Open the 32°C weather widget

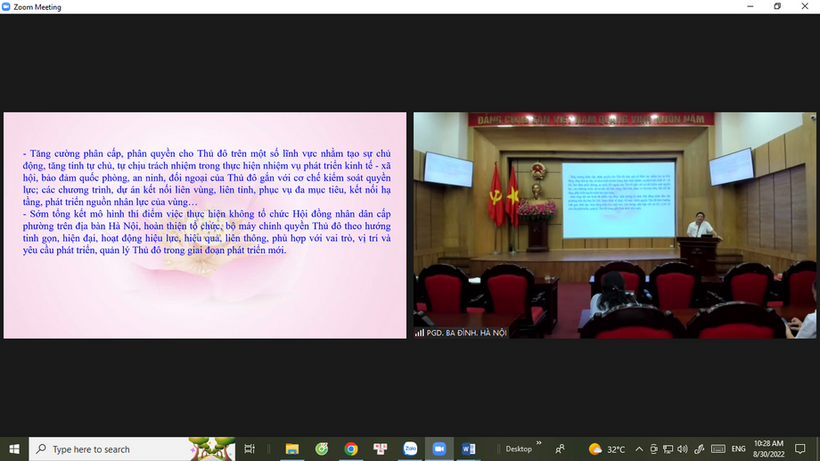pyautogui.click(x=608, y=449)
